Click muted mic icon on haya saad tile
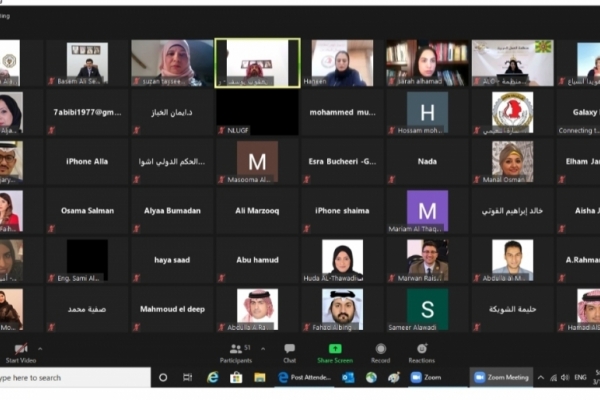Screen dimensions: 600x400 [137, 278]
